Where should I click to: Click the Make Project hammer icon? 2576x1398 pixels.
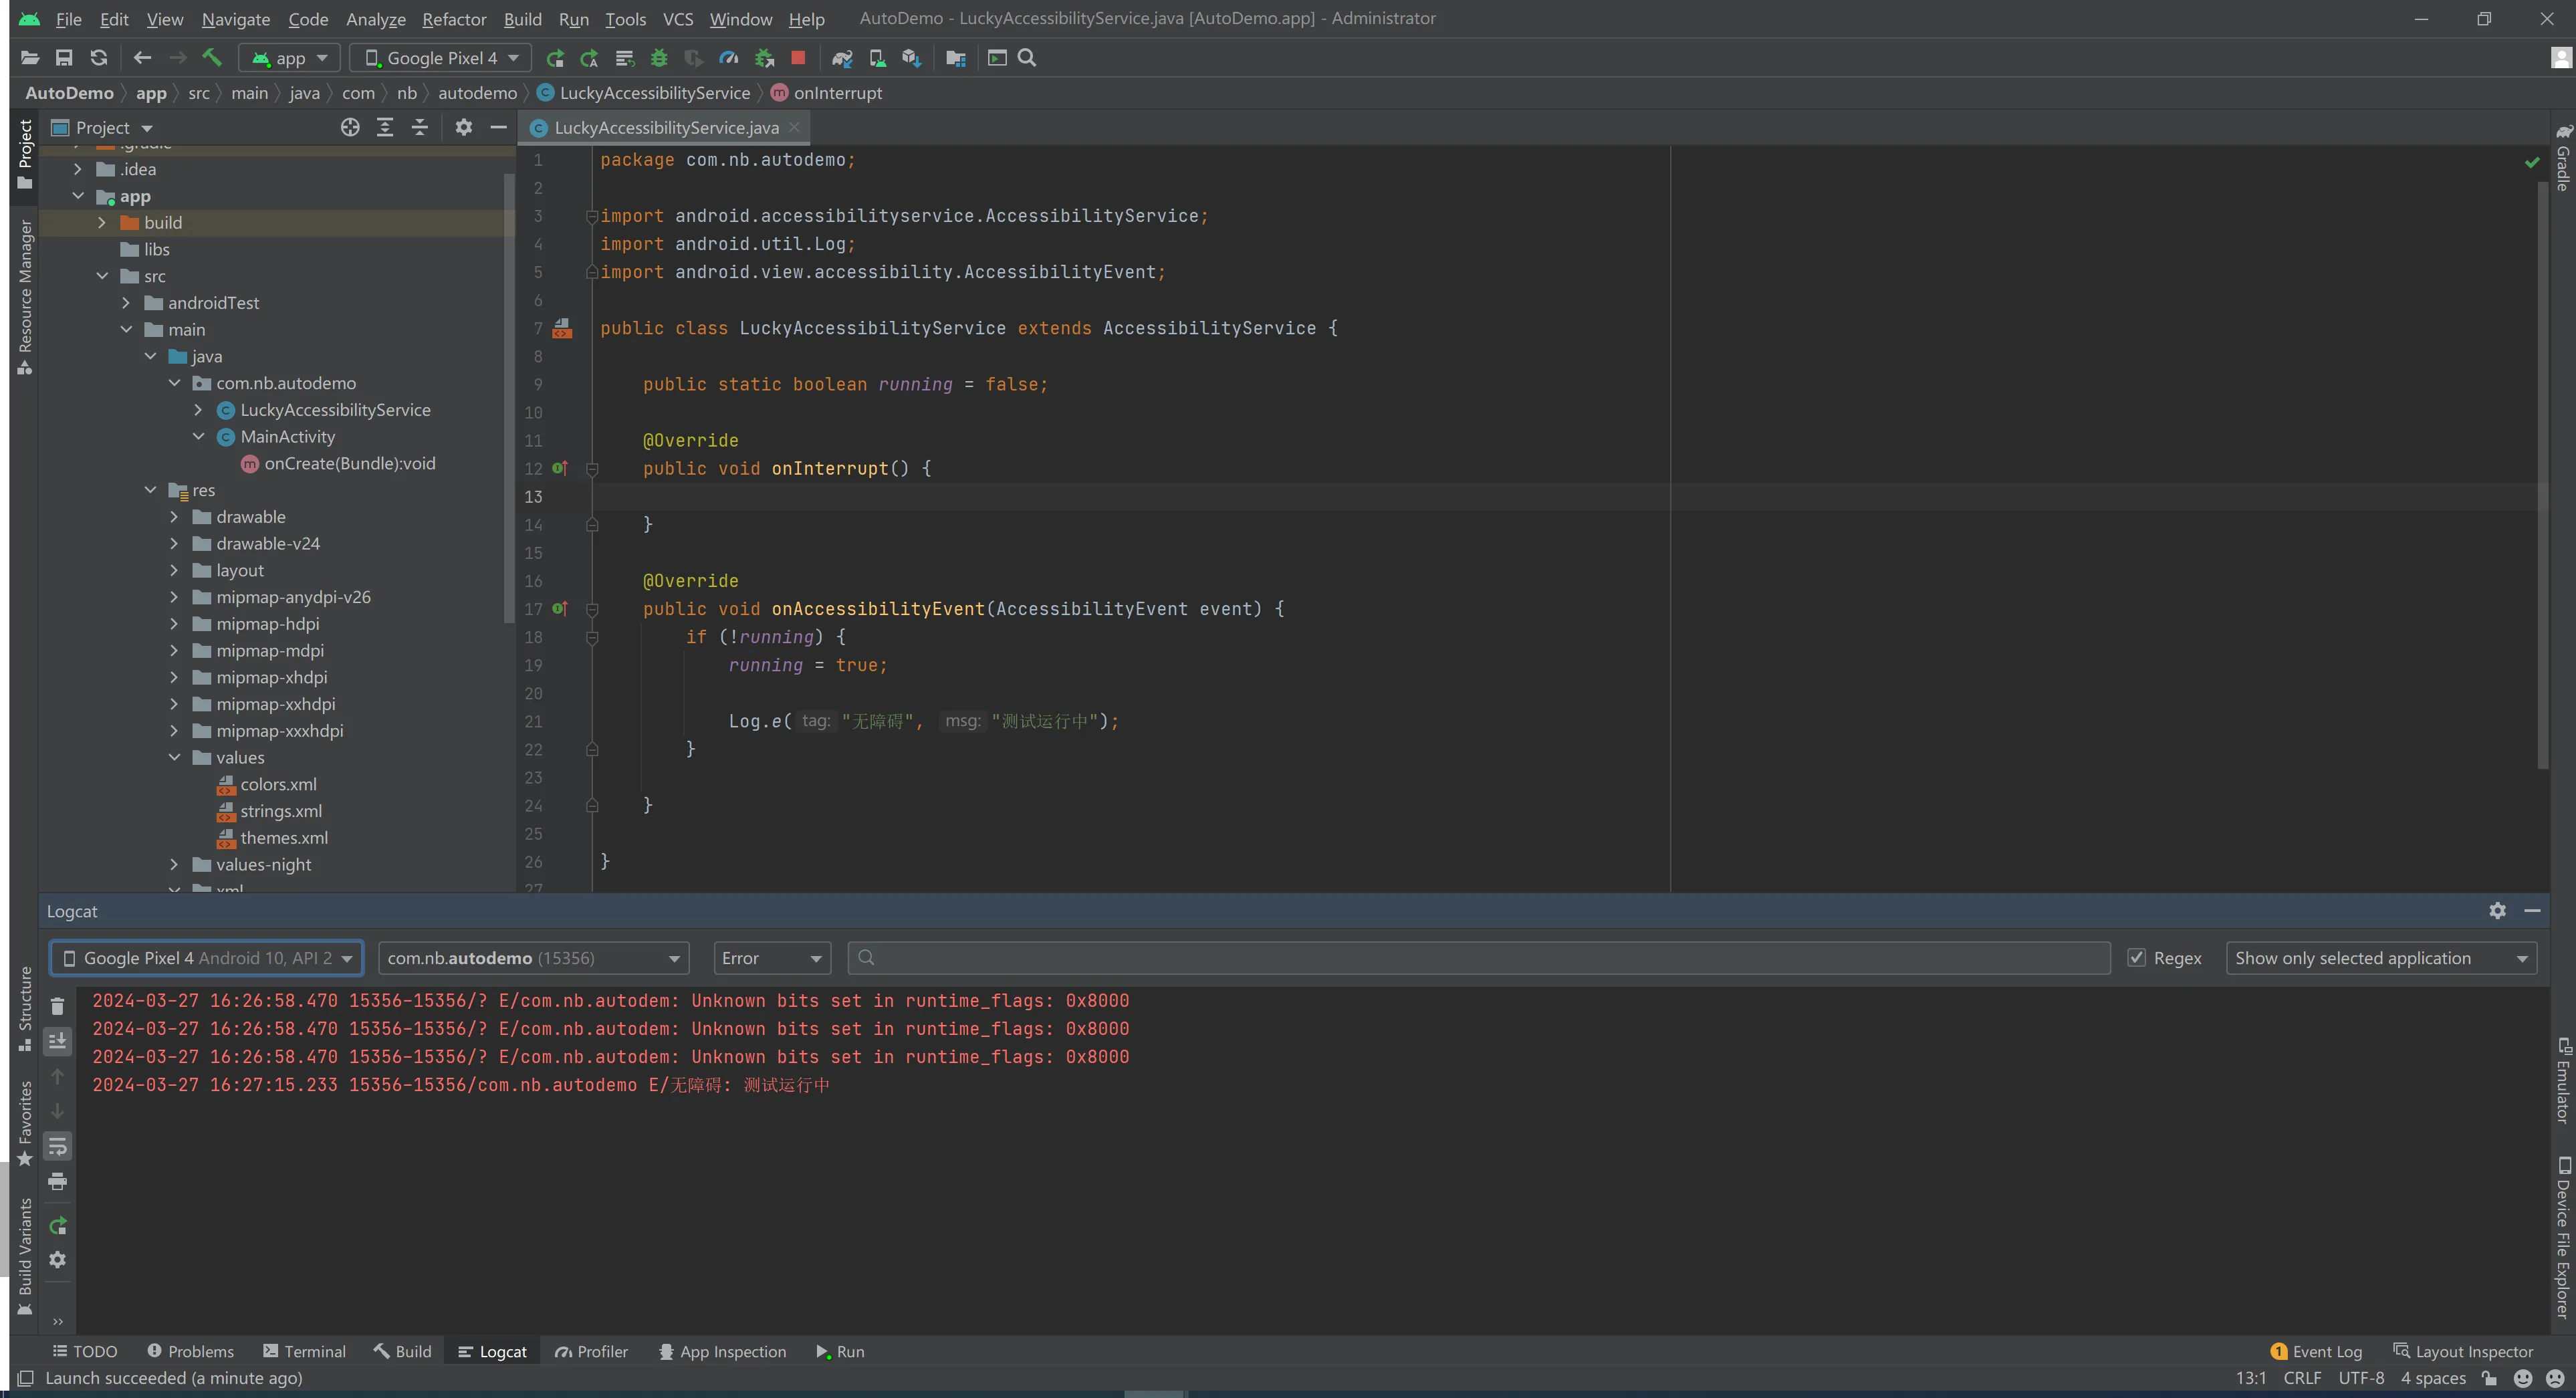(211, 58)
